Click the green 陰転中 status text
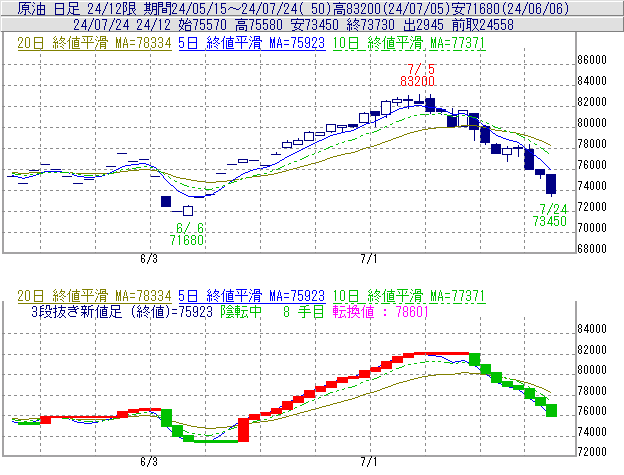 (x=241, y=312)
